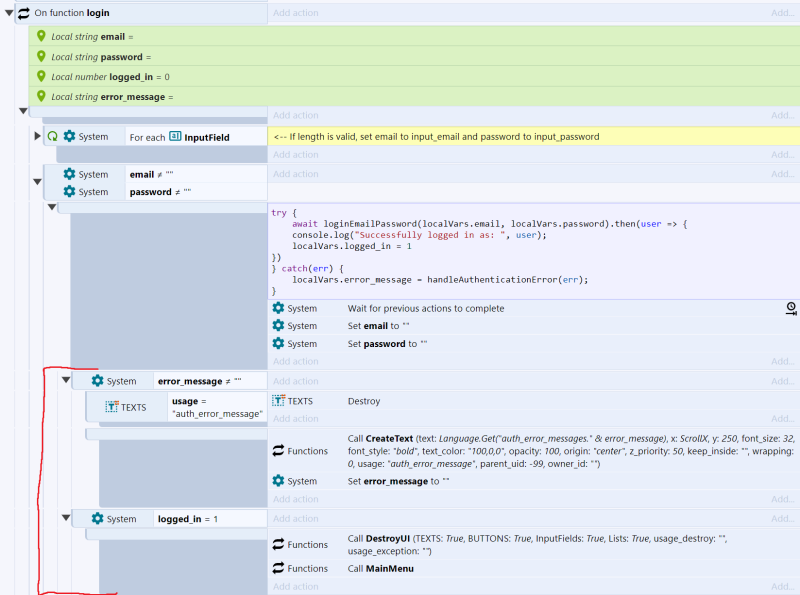Click the function loop icon beside login
This screenshot has height=595, width=800.
click(23, 13)
